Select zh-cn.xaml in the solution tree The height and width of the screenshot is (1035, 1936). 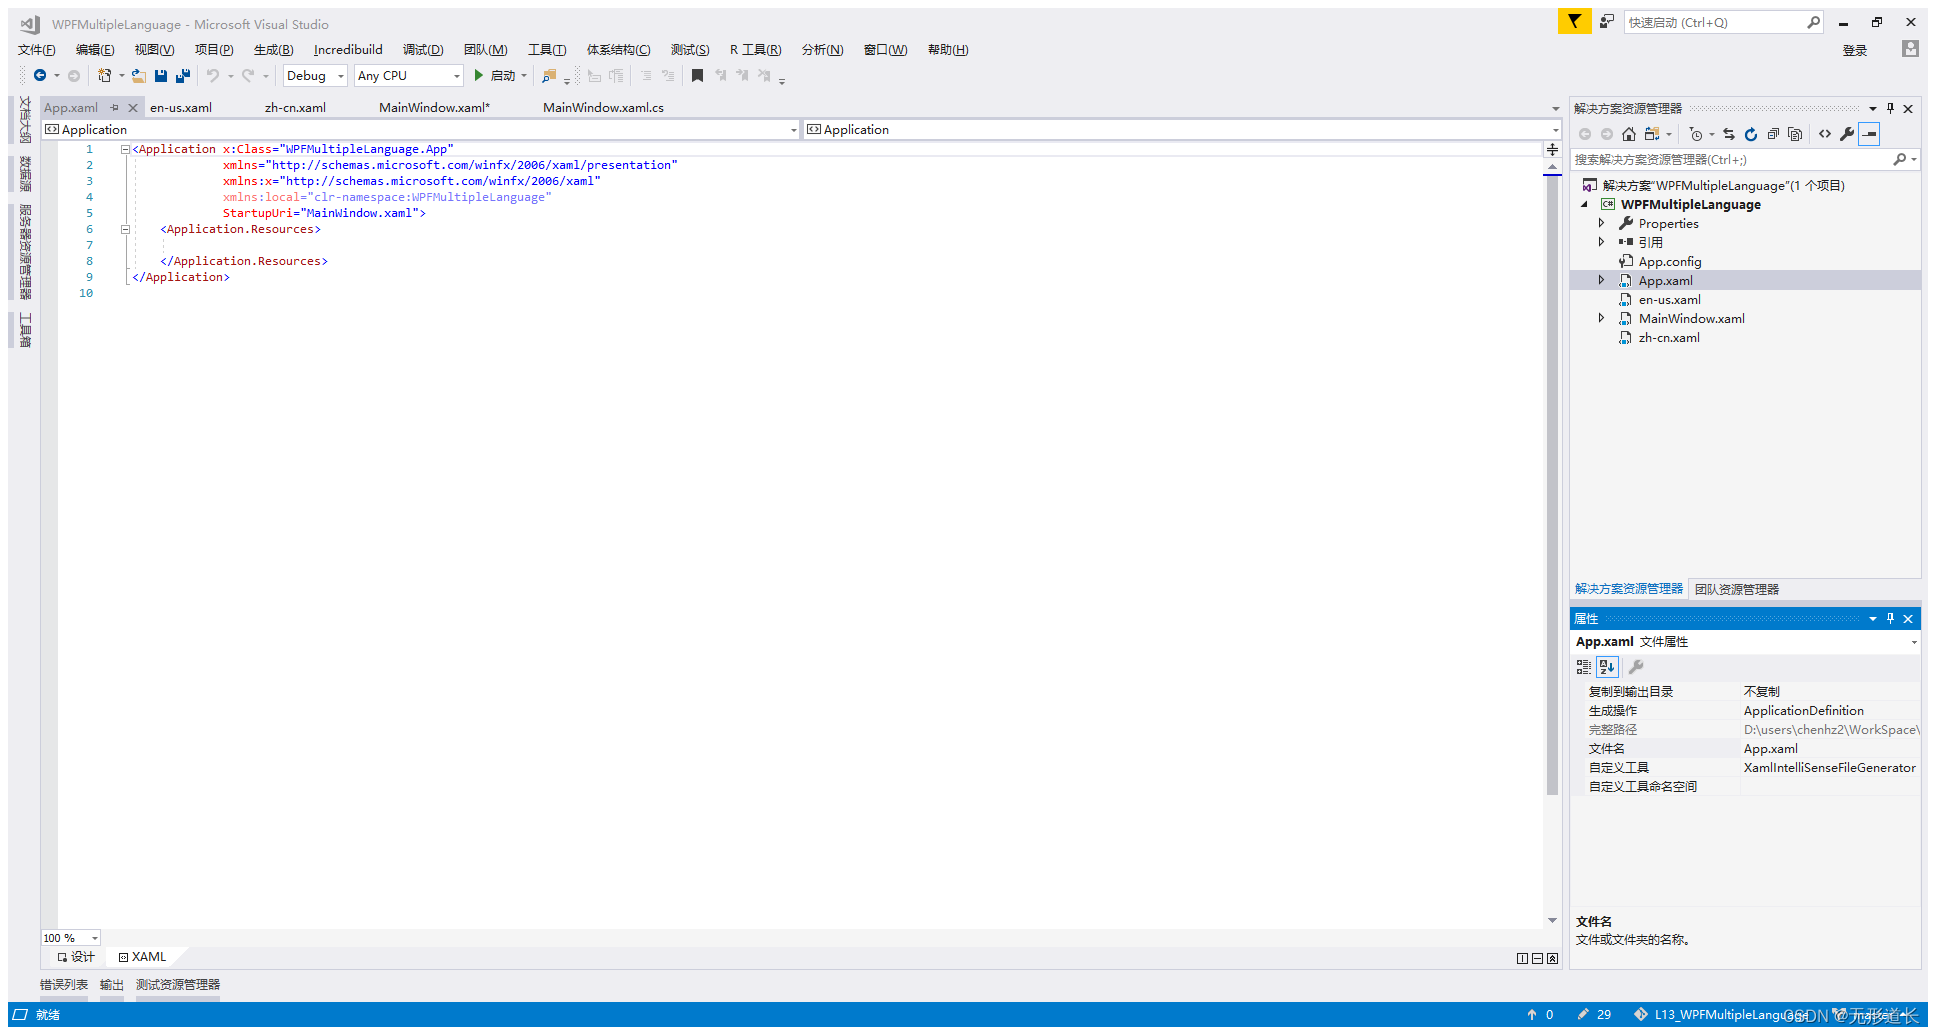(1669, 337)
